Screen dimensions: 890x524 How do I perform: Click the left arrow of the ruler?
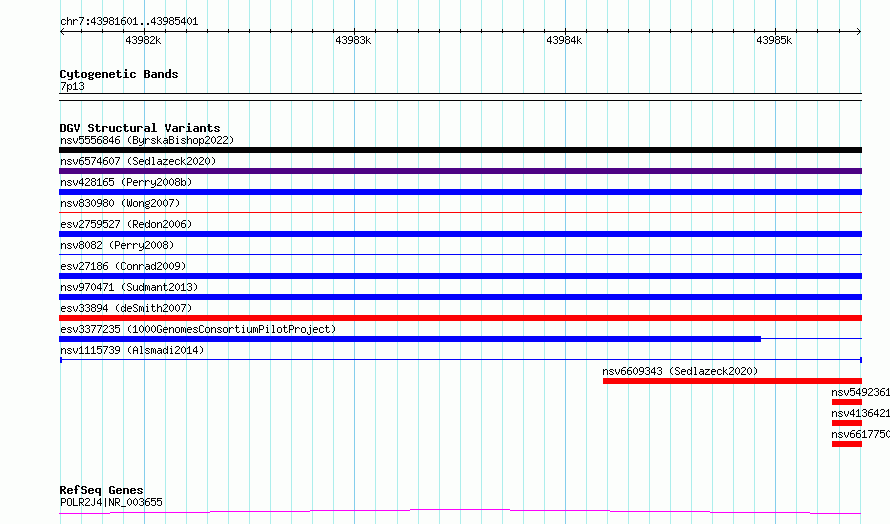point(62,31)
